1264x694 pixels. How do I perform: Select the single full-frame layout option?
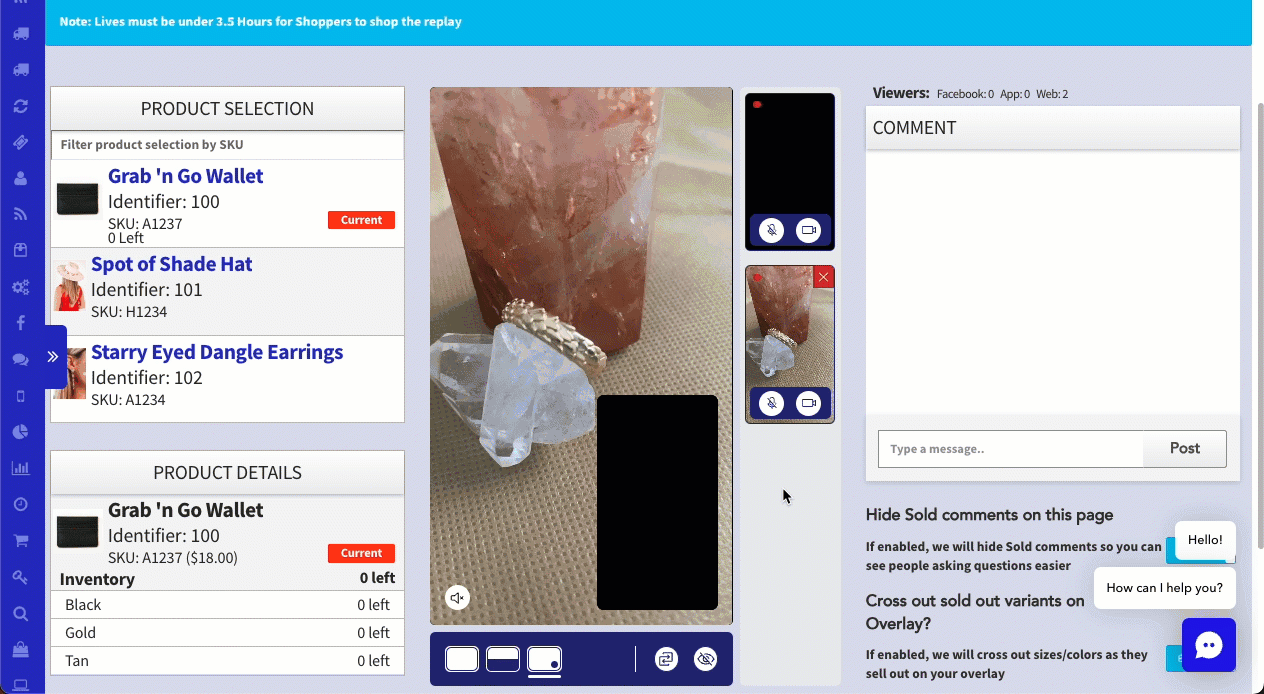pyautogui.click(x=462, y=659)
